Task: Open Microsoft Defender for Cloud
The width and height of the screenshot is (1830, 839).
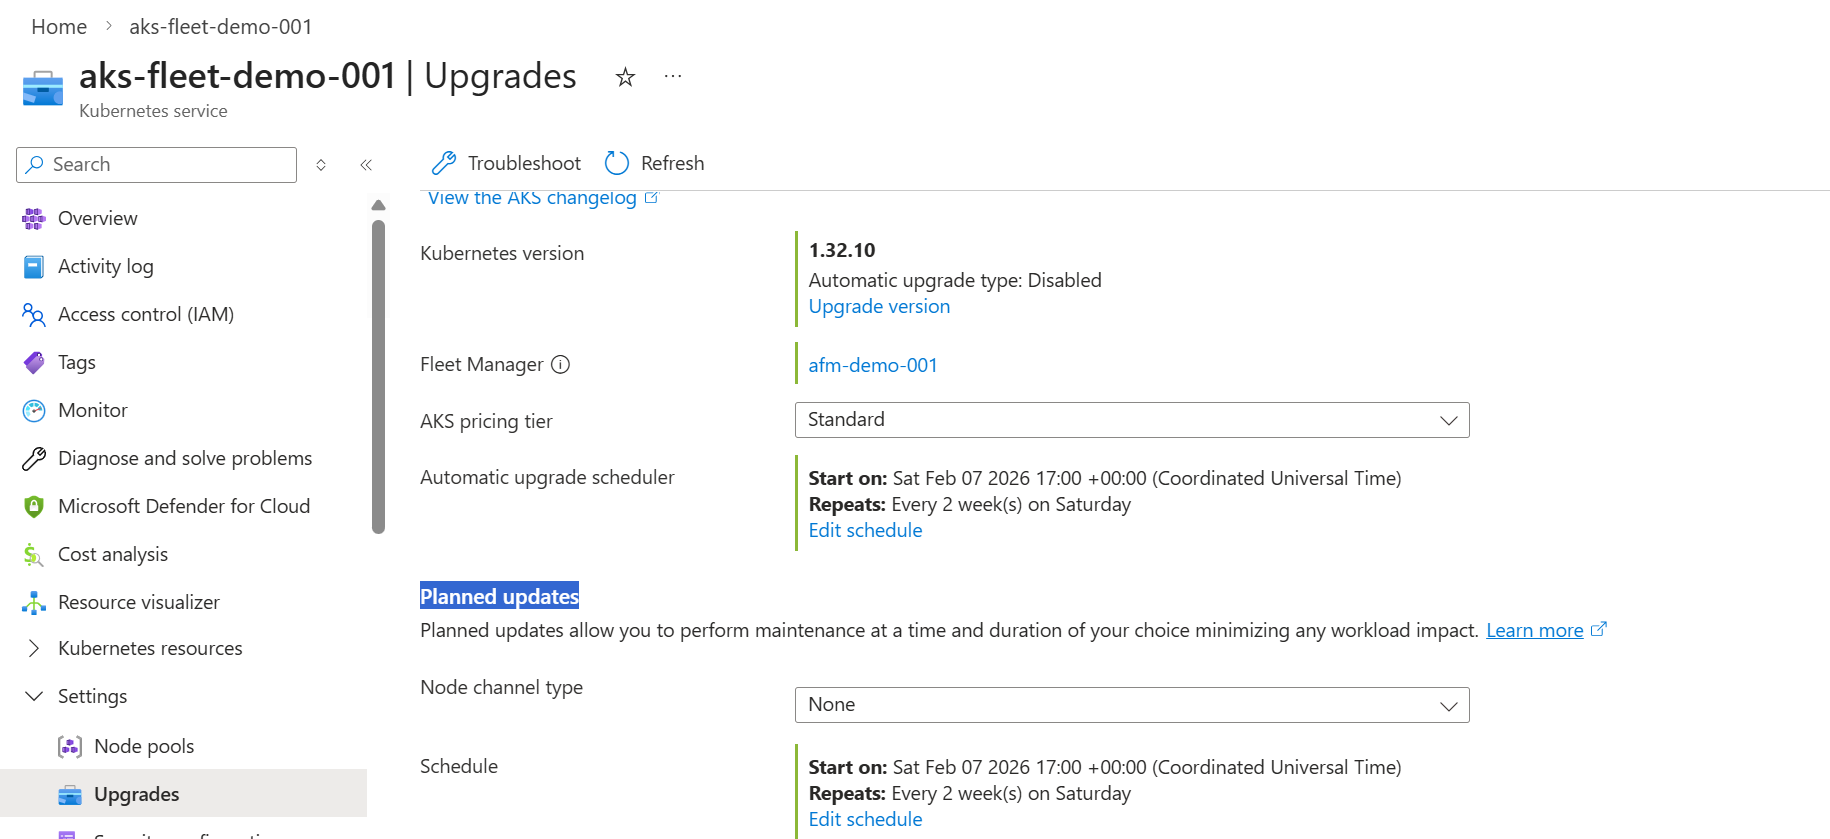Action: coord(184,506)
